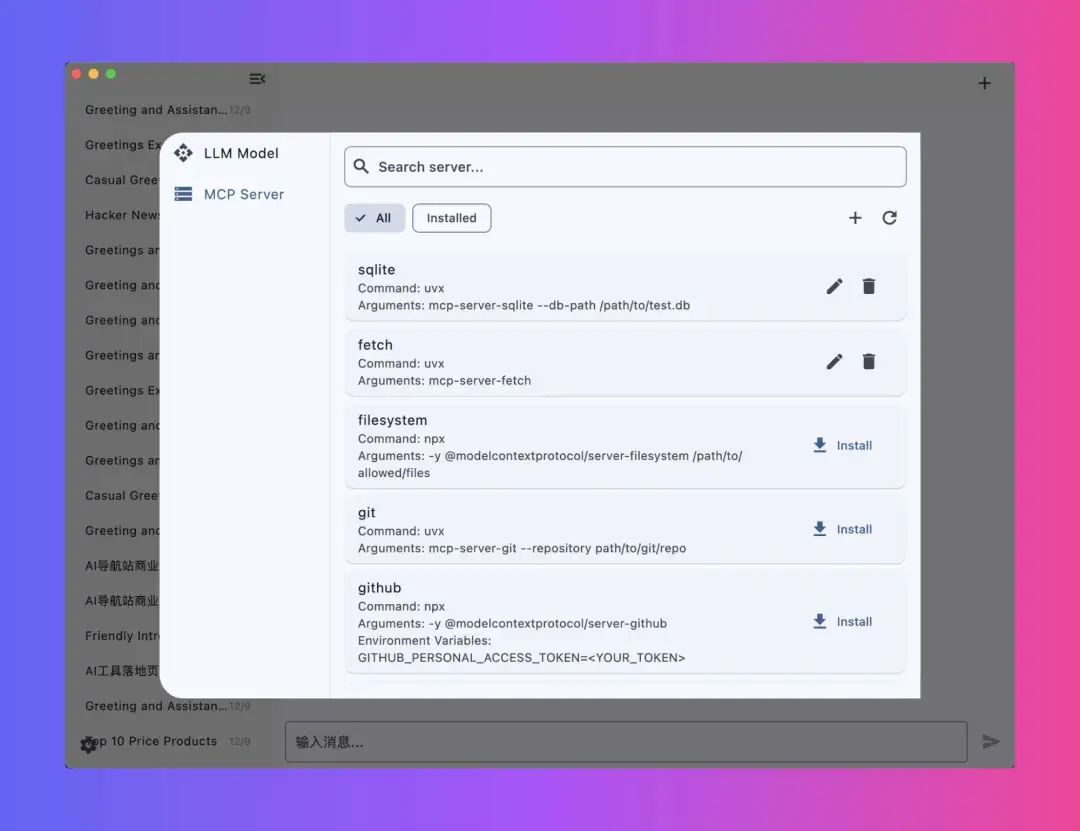Edit the fetch server entry
The image size is (1080, 831).
(834, 362)
